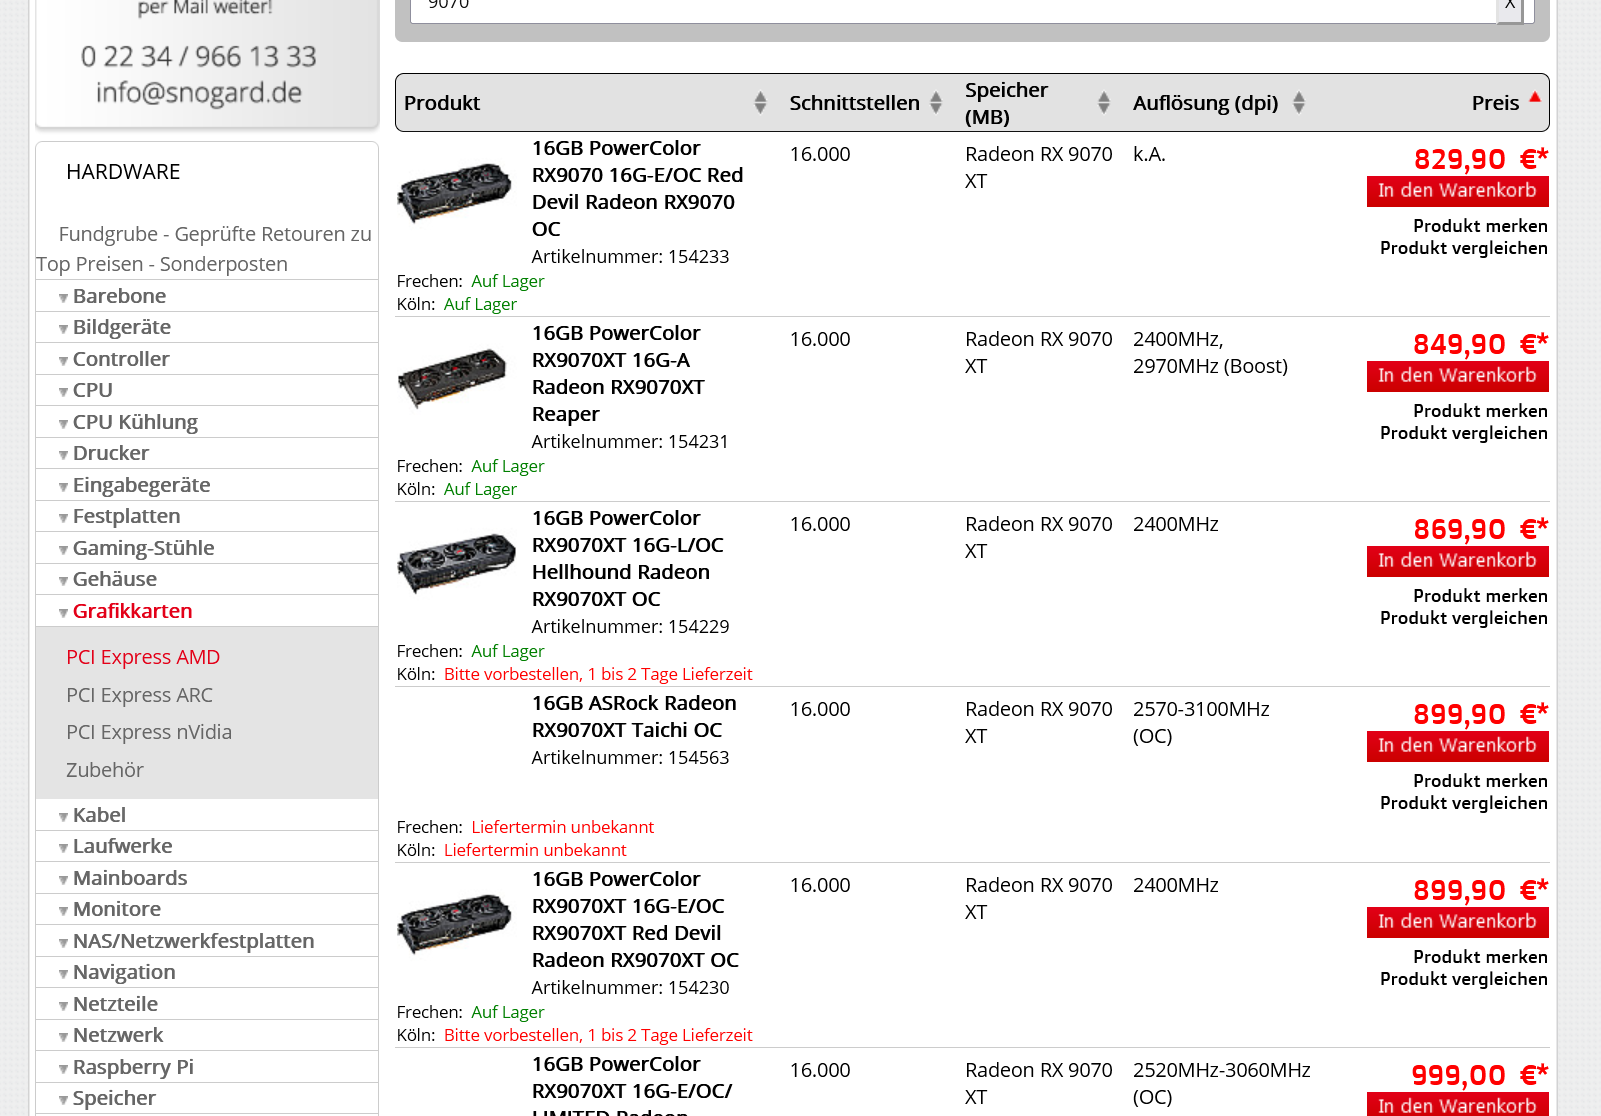
Task: Click Produkt merken for 829,90 € item
Action: (x=1480, y=226)
